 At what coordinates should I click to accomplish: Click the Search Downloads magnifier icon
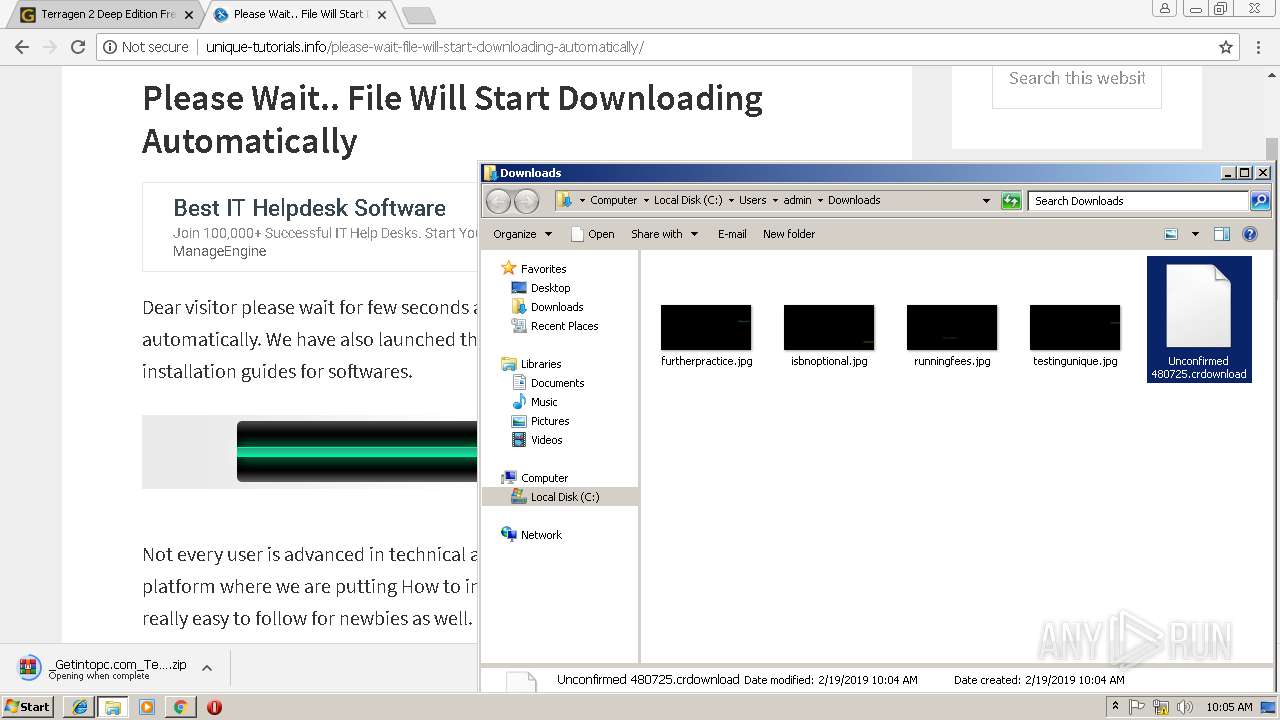[x=1260, y=201]
